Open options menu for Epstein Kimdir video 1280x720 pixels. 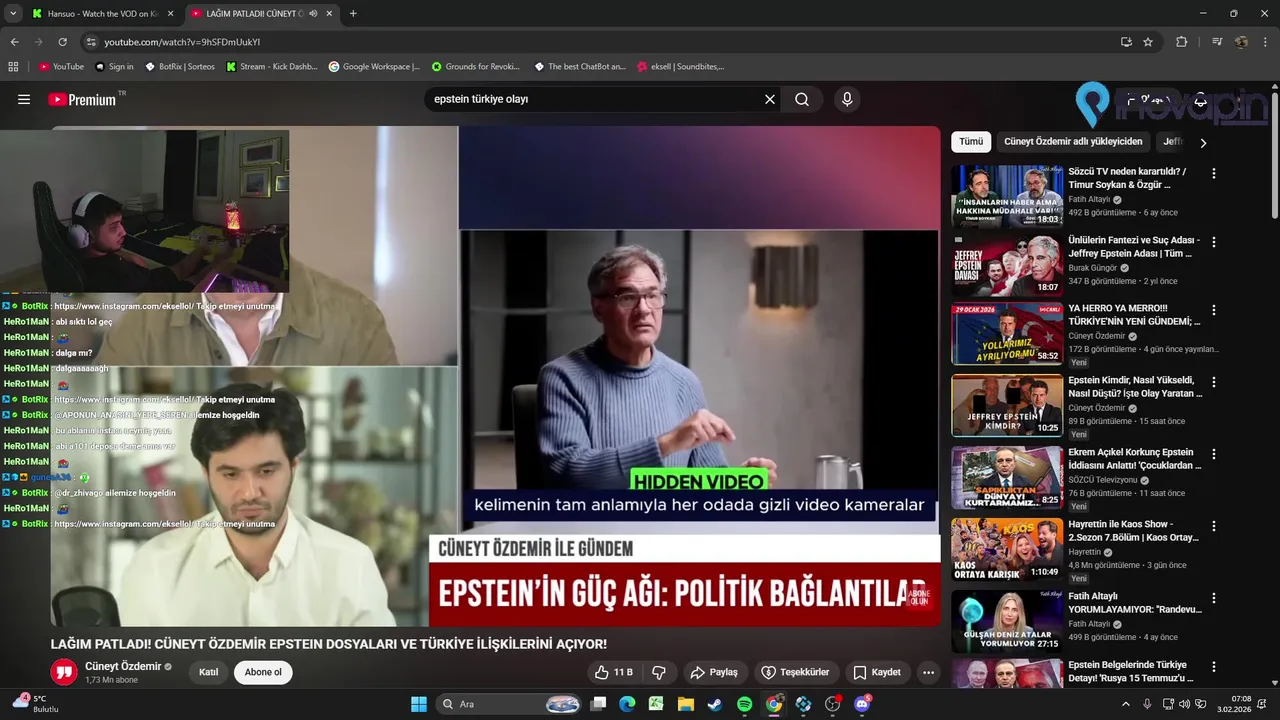click(x=1214, y=382)
